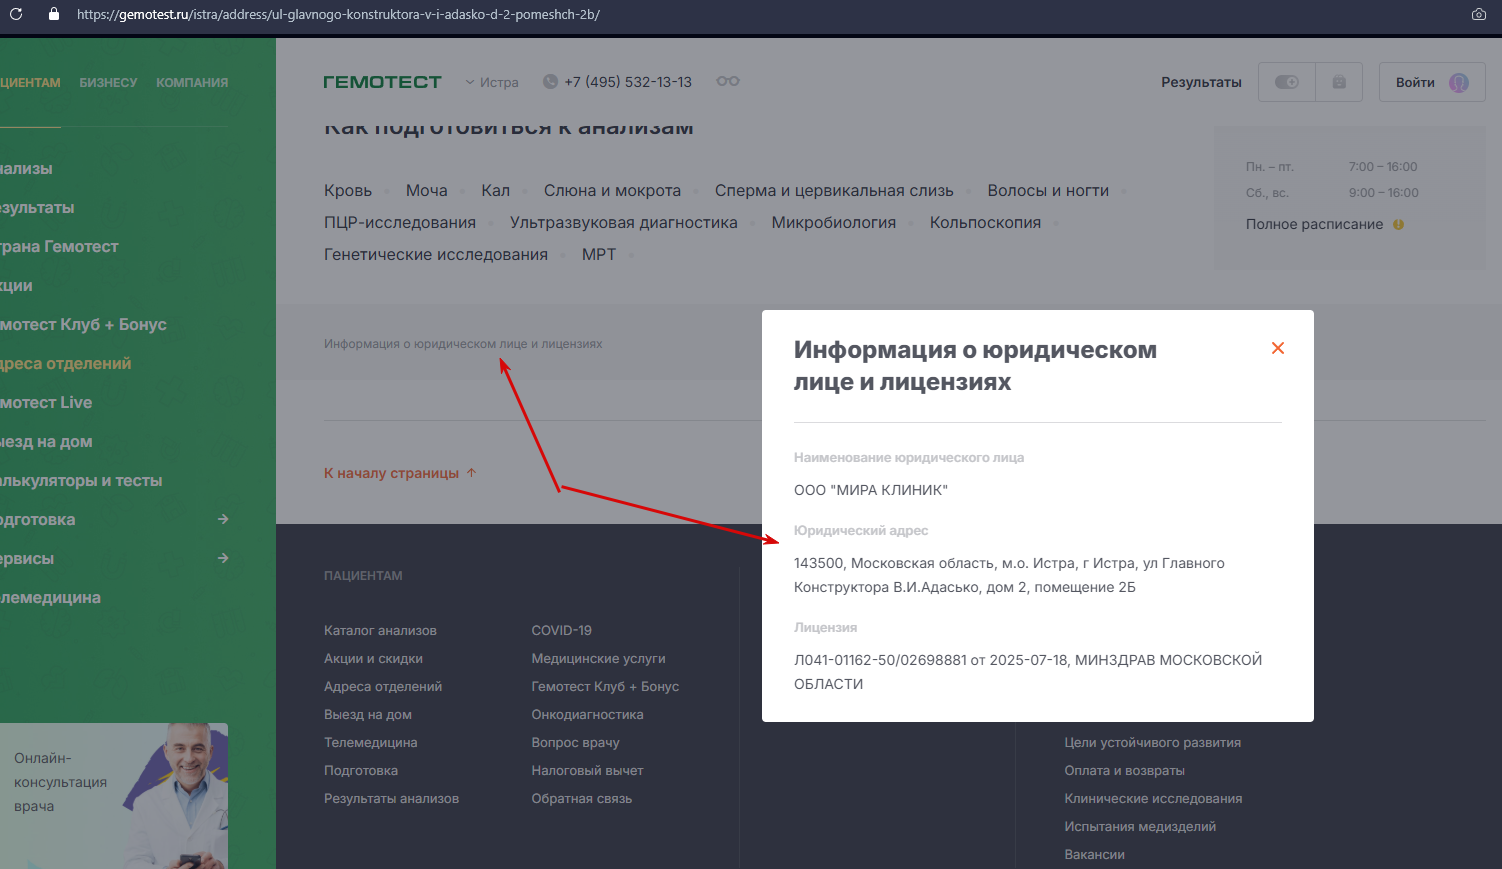1502x869 pixels.
Task: Open Гемотест Live in the sidebar
Action: pos(46,403)
